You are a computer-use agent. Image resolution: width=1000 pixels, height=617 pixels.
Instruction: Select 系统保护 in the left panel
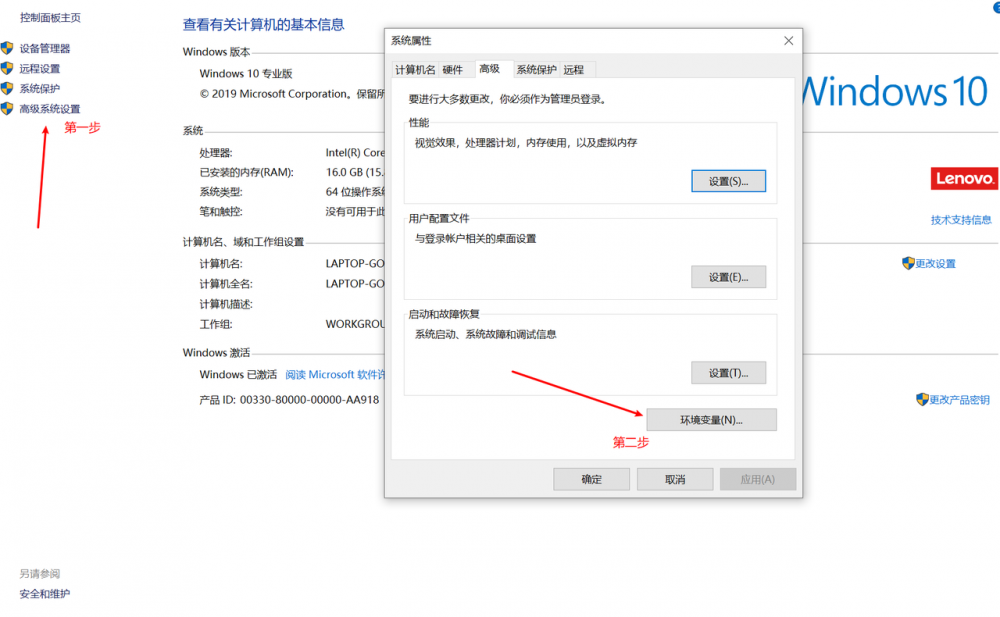40,88
